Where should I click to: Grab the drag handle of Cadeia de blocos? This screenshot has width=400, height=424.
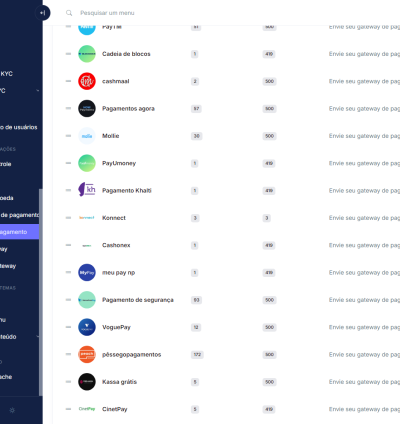tap(68, 54)
